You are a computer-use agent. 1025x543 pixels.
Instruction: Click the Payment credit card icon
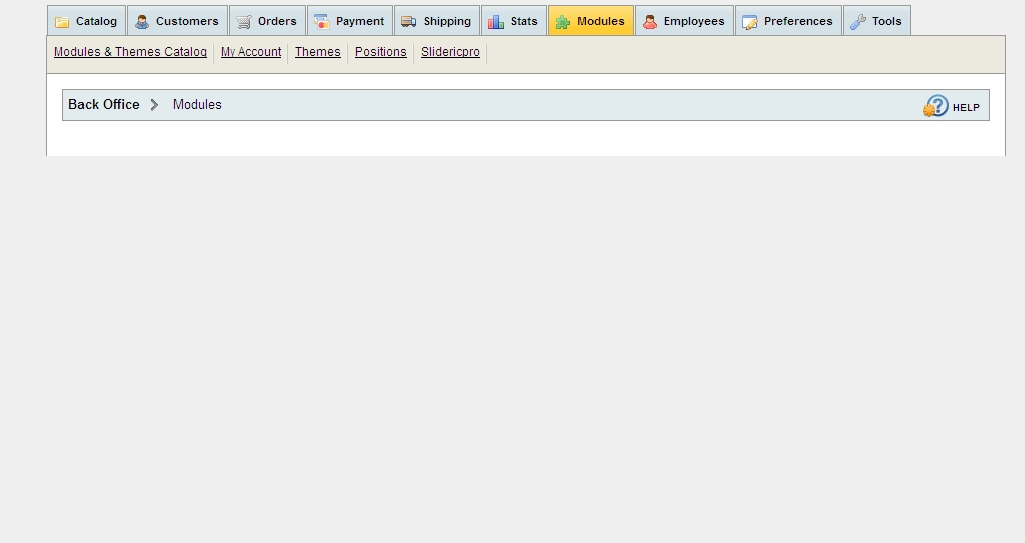pyautogui.click(x=322, y=22)
